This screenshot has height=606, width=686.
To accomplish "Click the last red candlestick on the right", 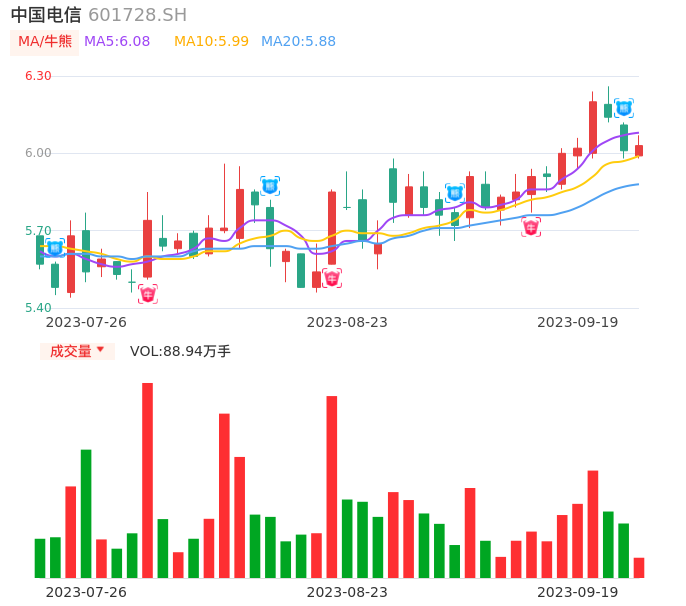I will (639, 151).
